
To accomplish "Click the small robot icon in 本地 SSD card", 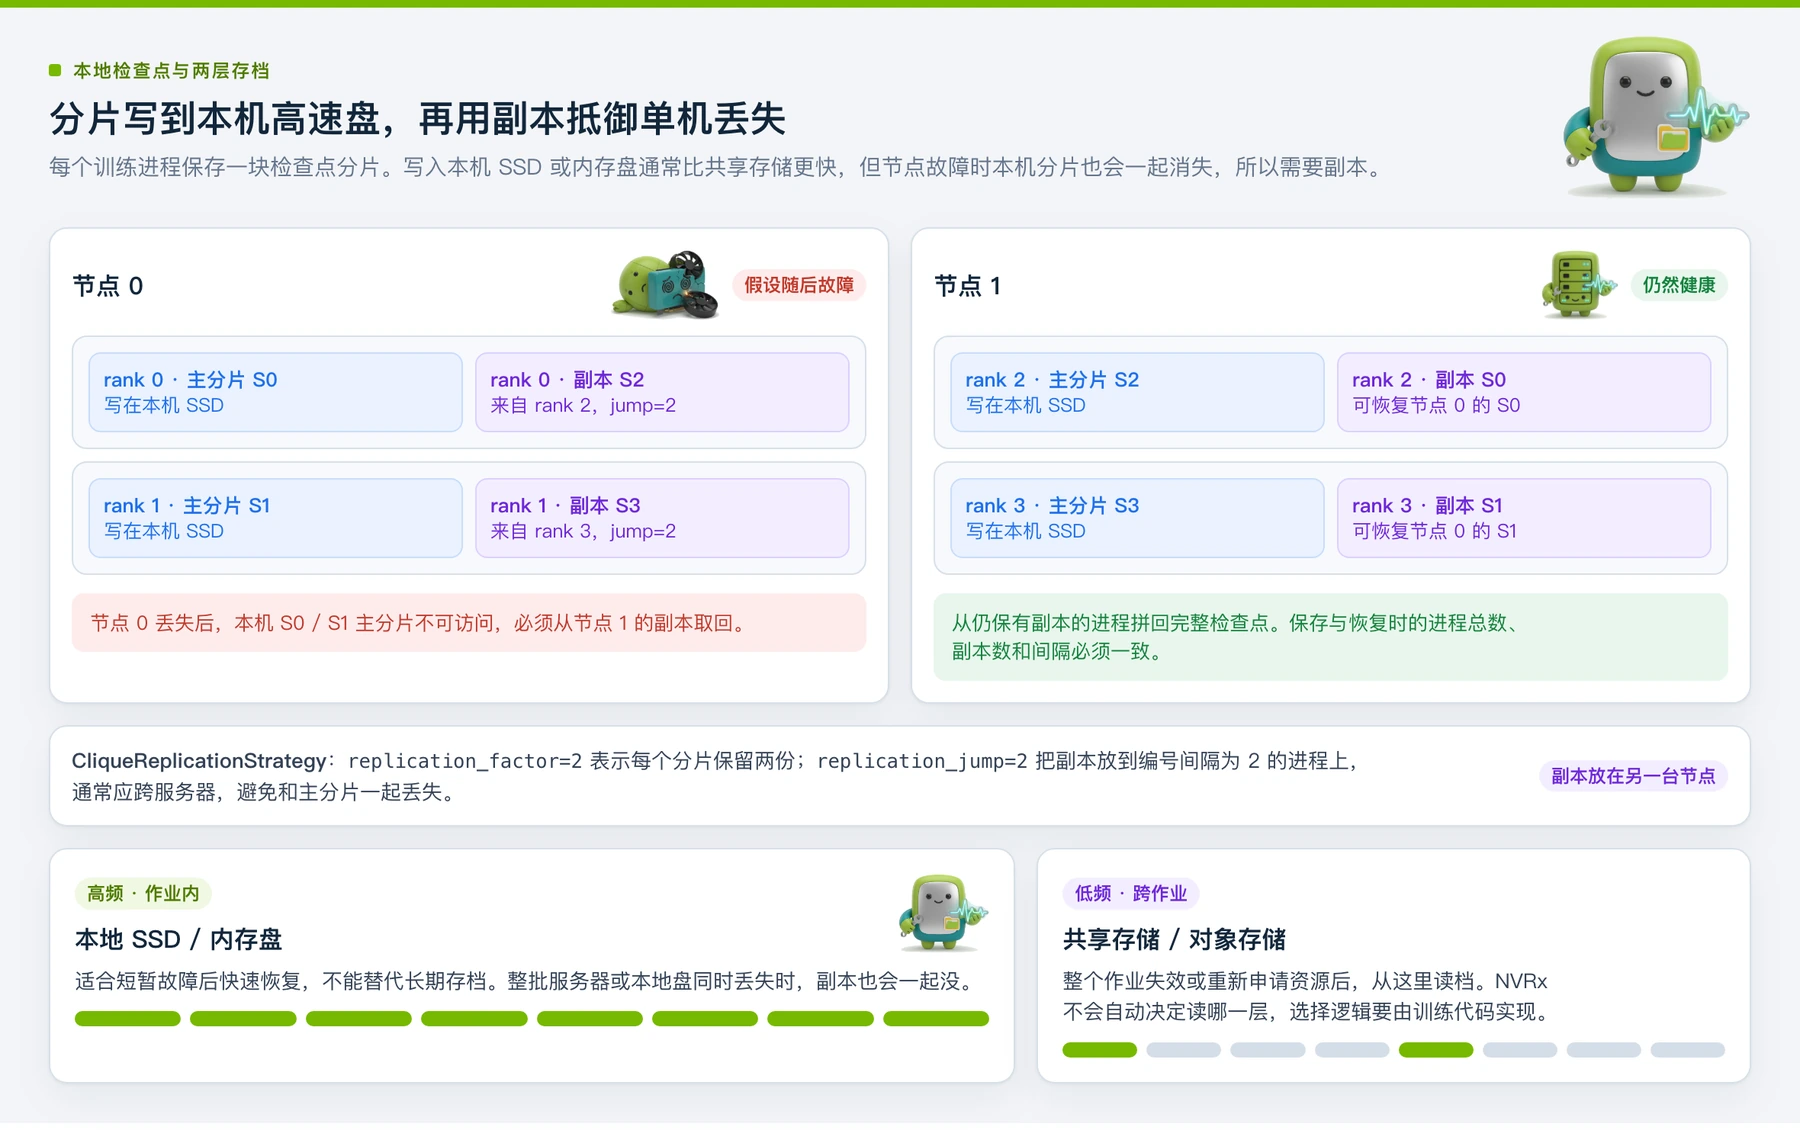I will [x=942, y=913].
